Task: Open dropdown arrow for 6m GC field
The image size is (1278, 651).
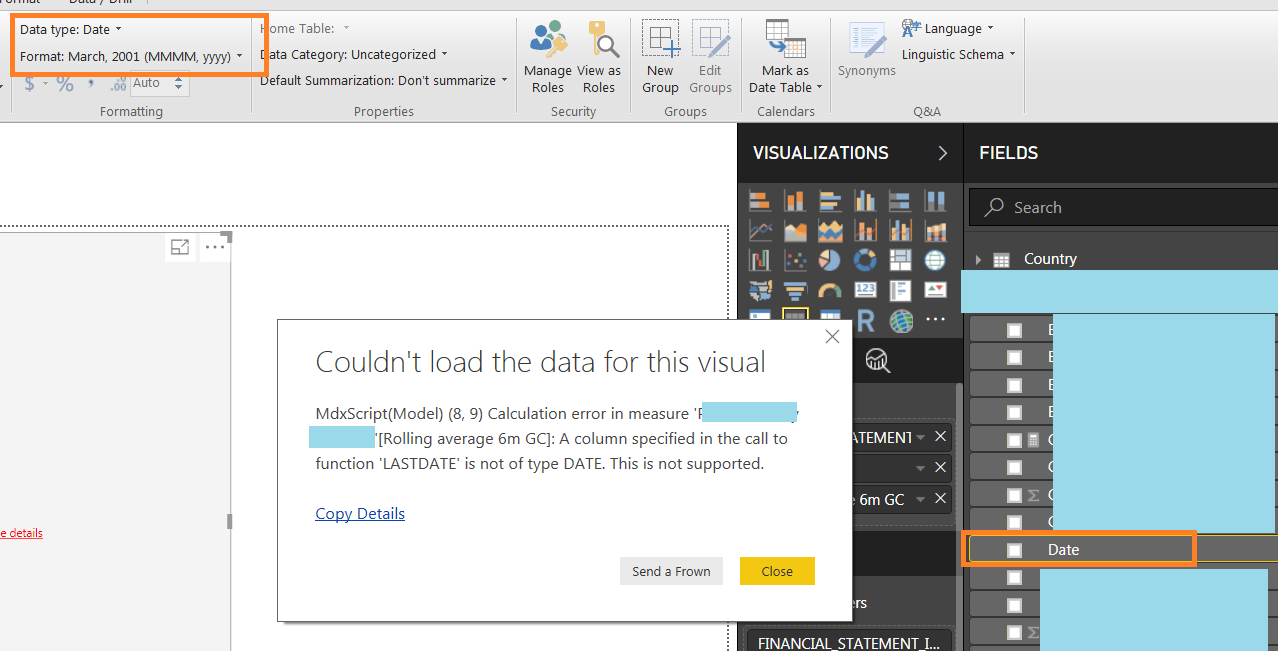Action: pos(920,499)
